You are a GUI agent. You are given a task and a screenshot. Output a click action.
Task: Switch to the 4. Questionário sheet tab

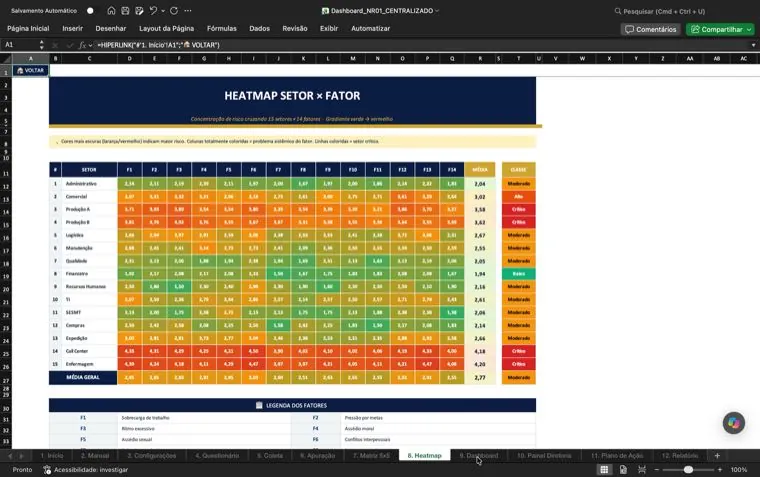pos(217,456)
